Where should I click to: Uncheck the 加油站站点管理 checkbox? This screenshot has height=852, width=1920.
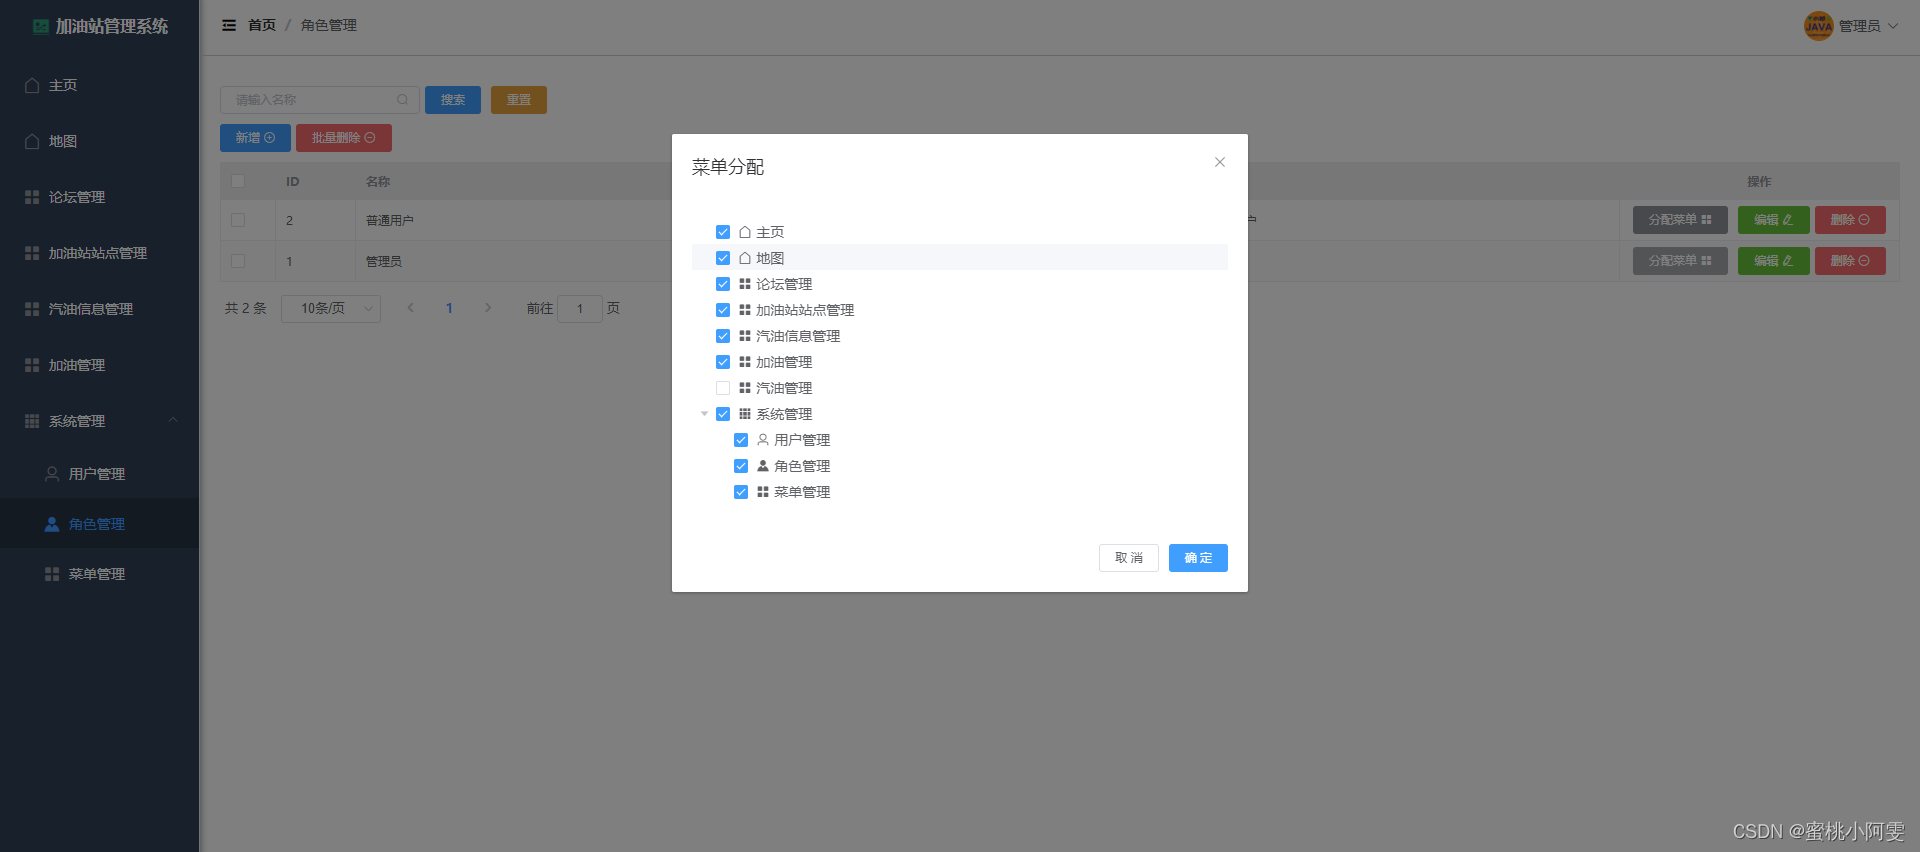tap(723, 310)
